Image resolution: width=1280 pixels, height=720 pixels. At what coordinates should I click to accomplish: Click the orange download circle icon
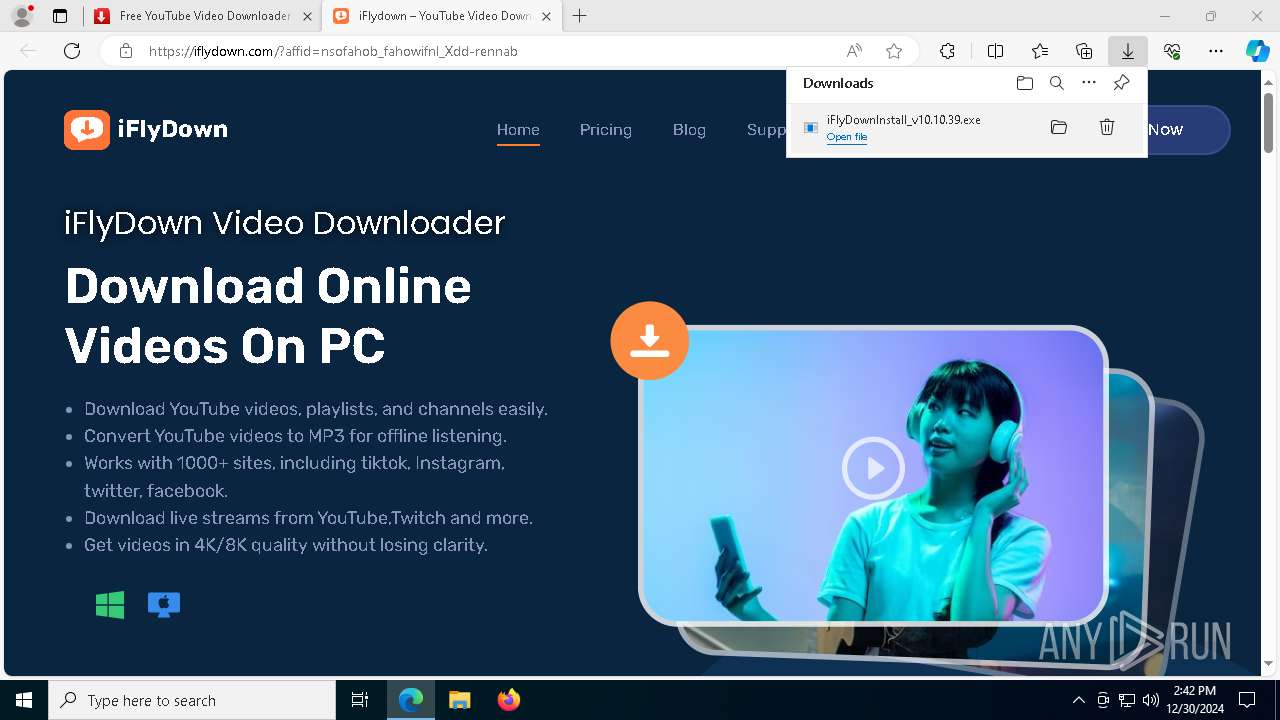point(650,340)
